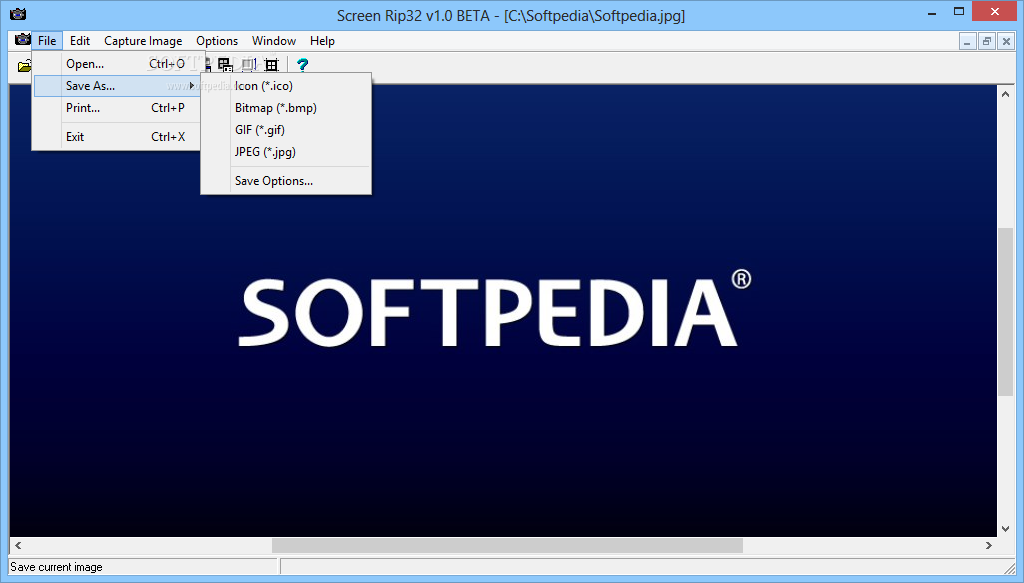
Task: Click the vertical scrollbar up arrow
Action: coord(1006,94)
